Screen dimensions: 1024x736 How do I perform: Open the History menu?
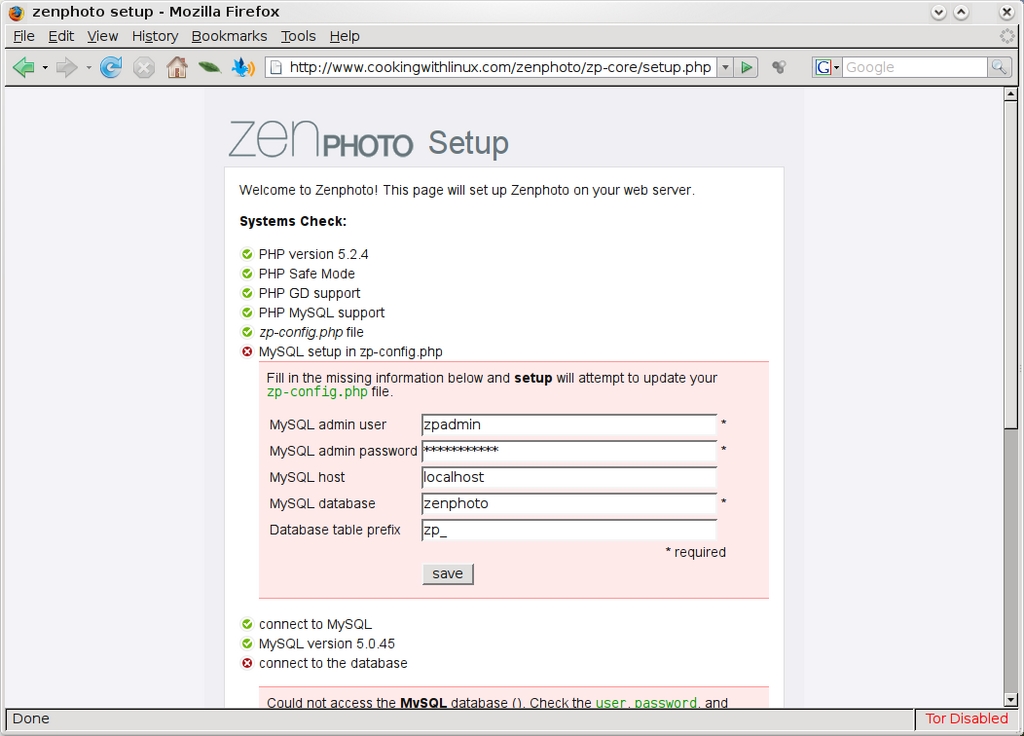pos(155,36)
